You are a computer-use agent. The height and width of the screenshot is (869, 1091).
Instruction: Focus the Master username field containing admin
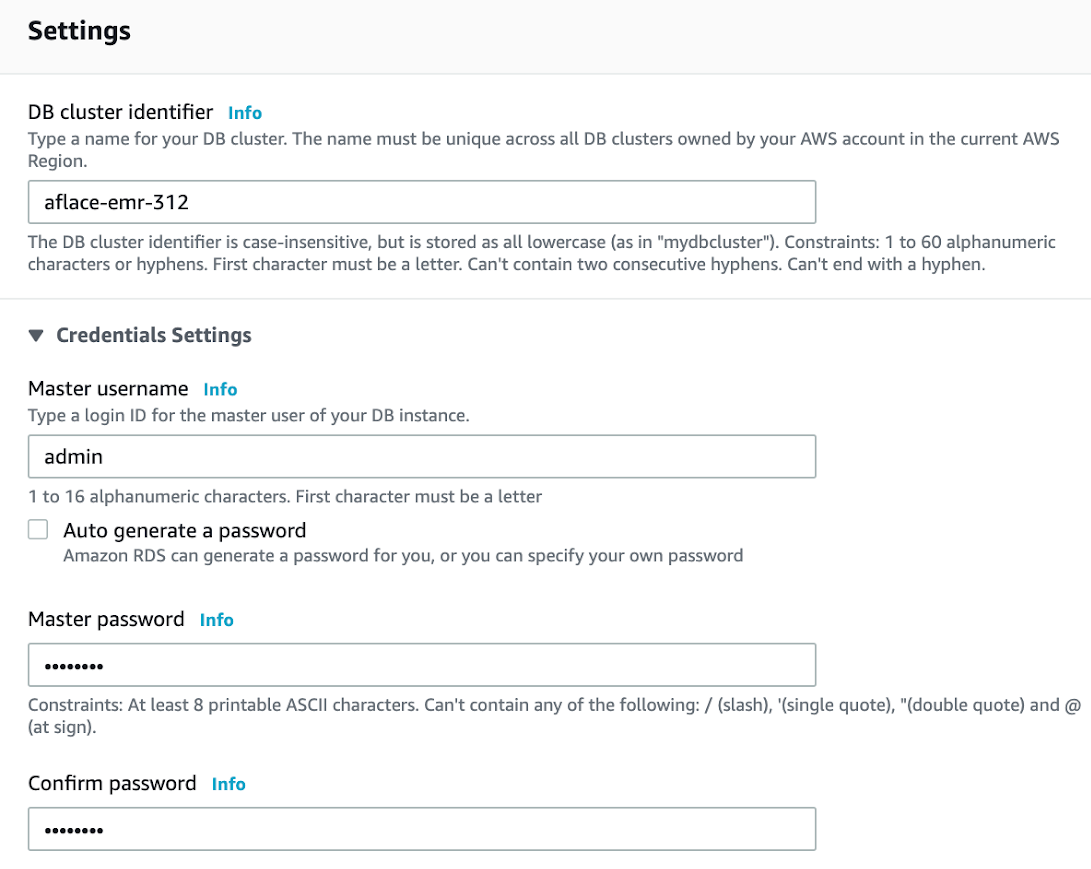pyautogui.click(x=422, y=456)
